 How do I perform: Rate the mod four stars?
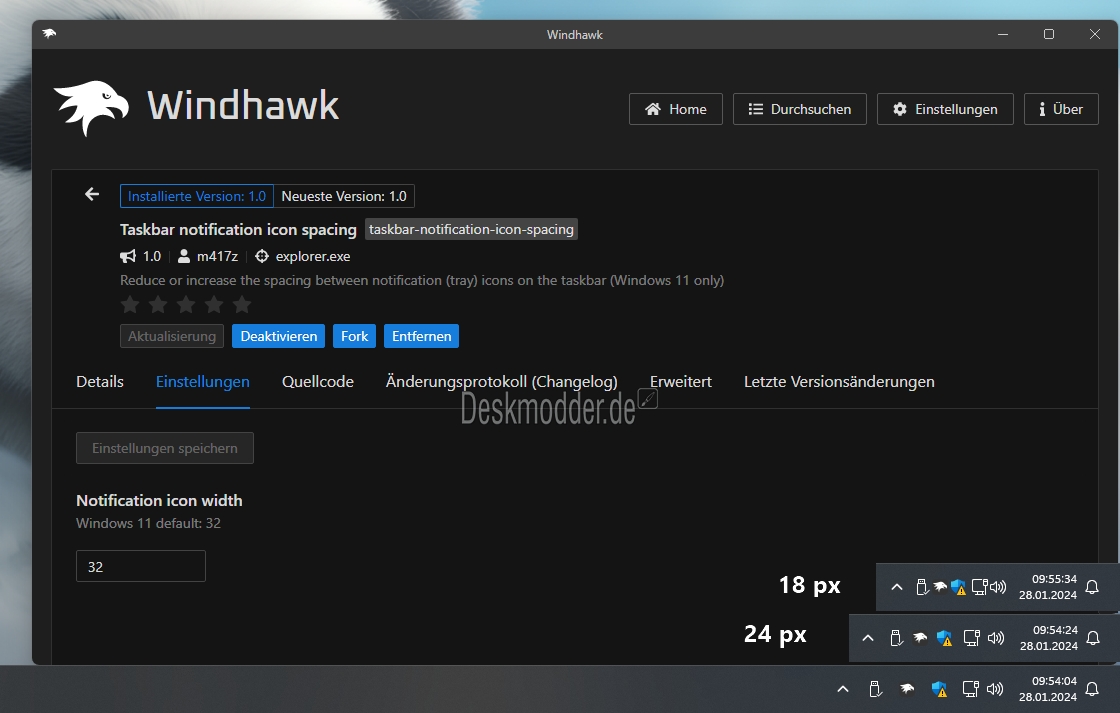click(x=214, y=305)
